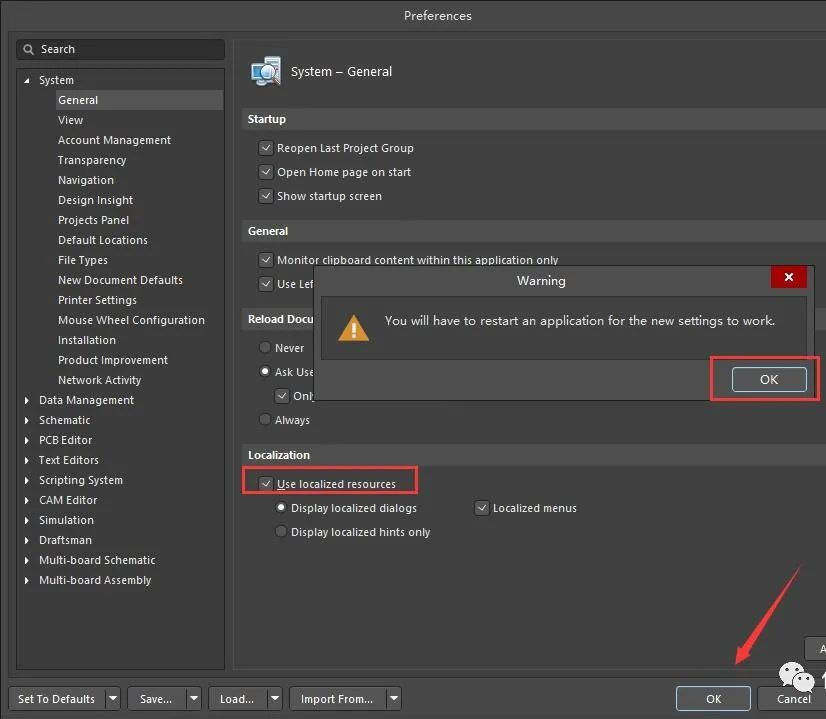This screenshot has height=719, width=826.
Task: Click the warning triangle icon
Action: pyautogui.click(x=353, y=327)
